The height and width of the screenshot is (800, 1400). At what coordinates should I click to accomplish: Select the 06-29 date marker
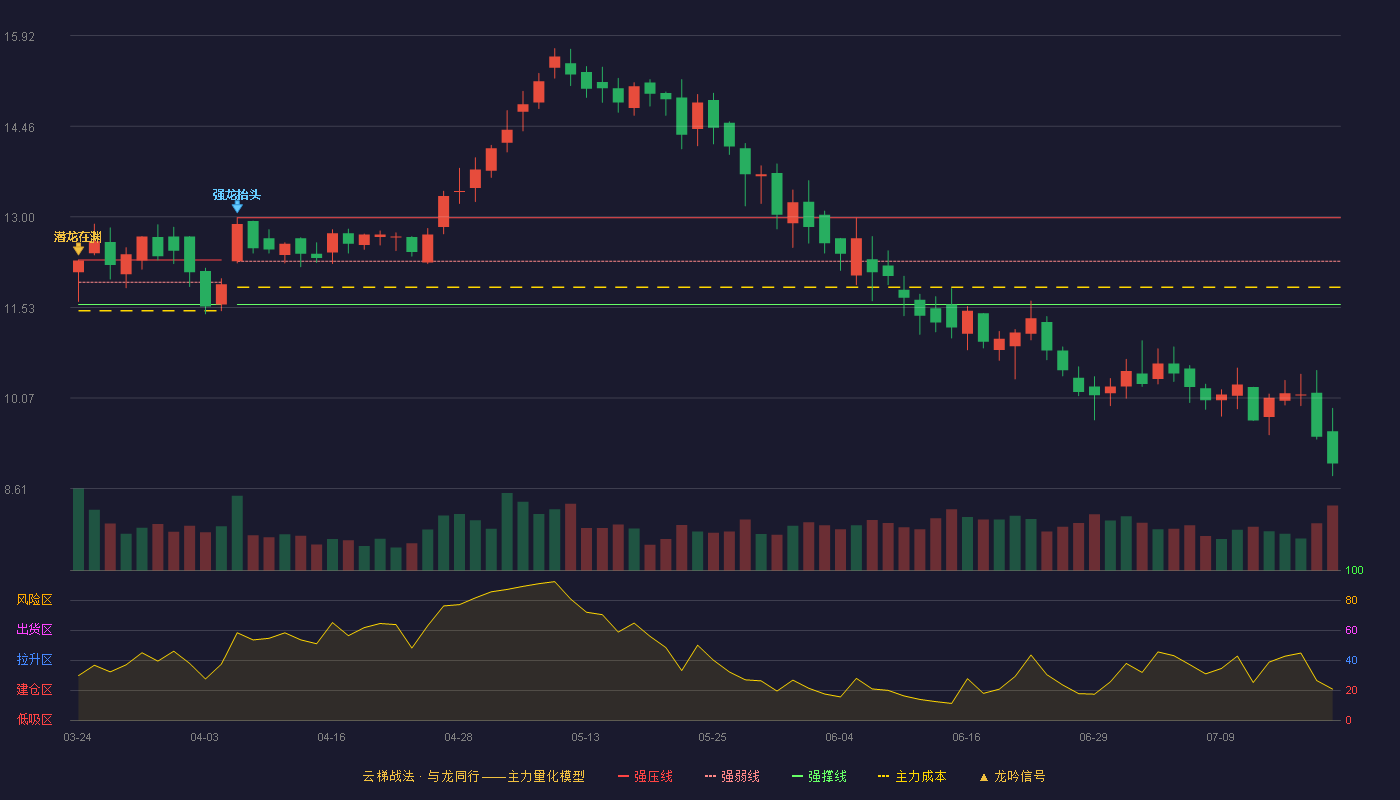tap(1093, 737)
